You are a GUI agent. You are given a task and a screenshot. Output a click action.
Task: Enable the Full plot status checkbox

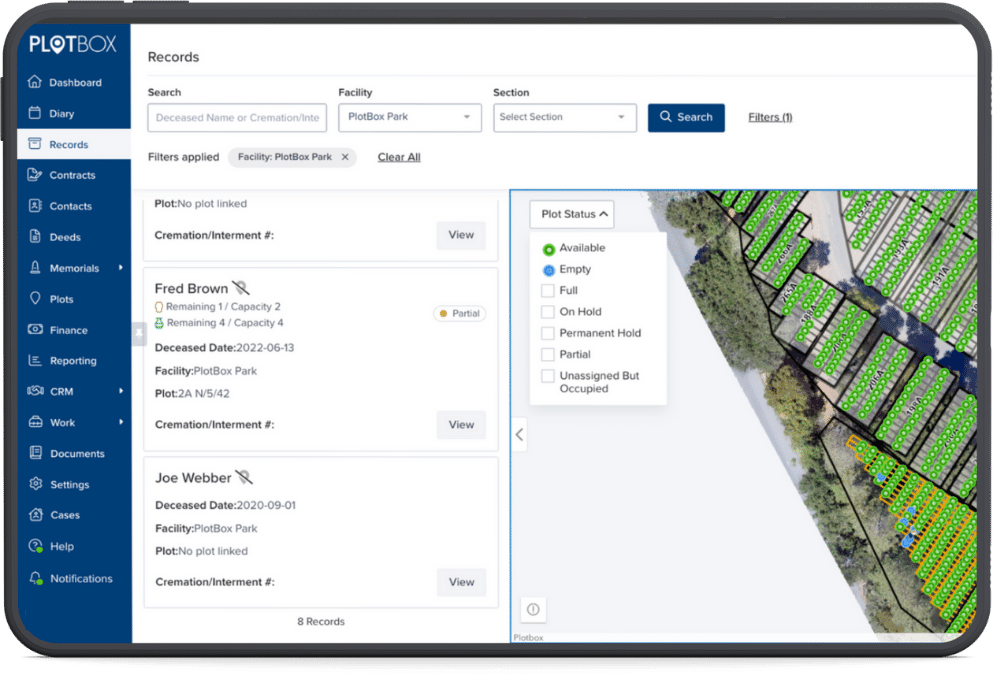[547, 291]
